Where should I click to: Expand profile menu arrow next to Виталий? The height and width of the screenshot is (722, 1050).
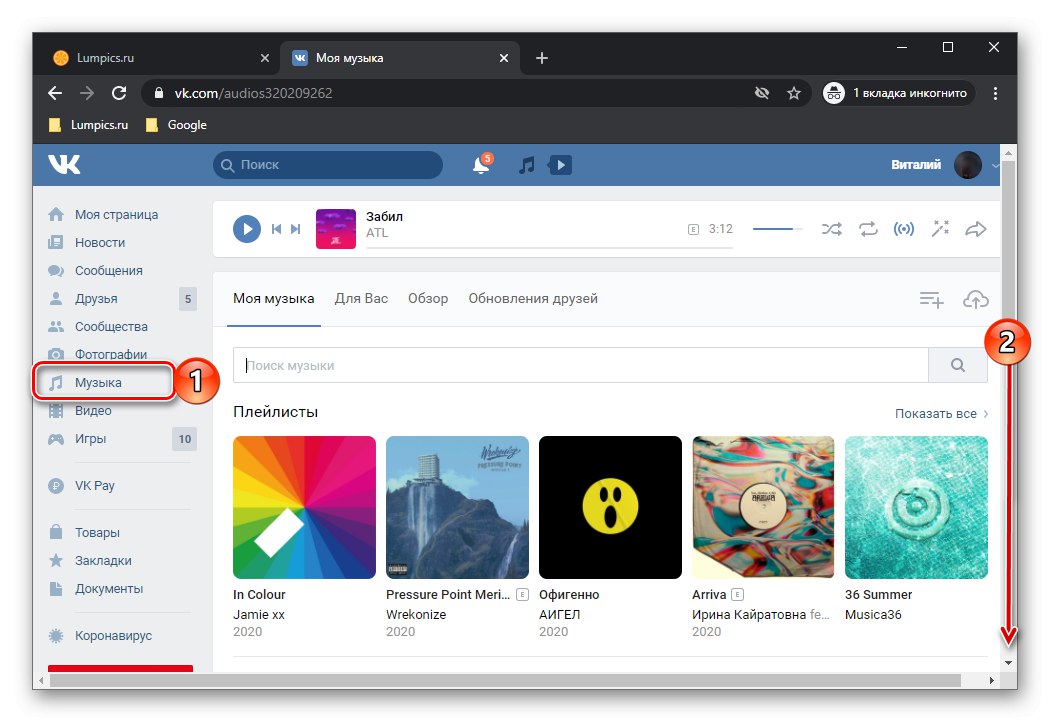pos(995,165)
